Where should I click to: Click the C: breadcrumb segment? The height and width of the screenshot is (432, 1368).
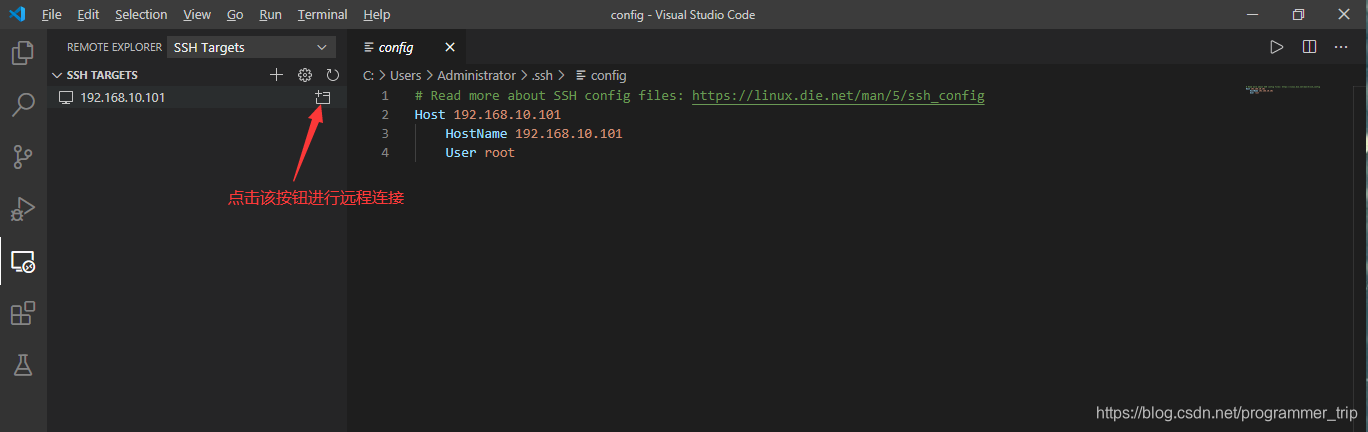tap(368, 75)
